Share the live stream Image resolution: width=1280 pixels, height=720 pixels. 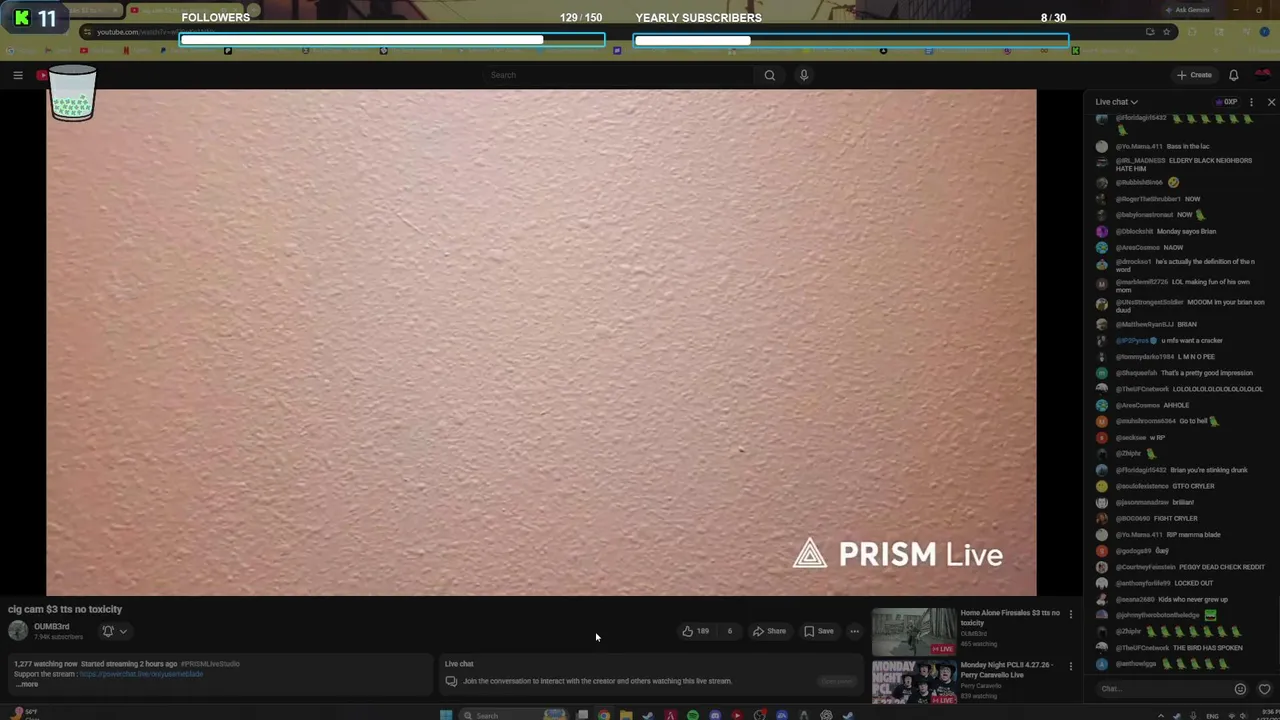click(x=769, y=631)
